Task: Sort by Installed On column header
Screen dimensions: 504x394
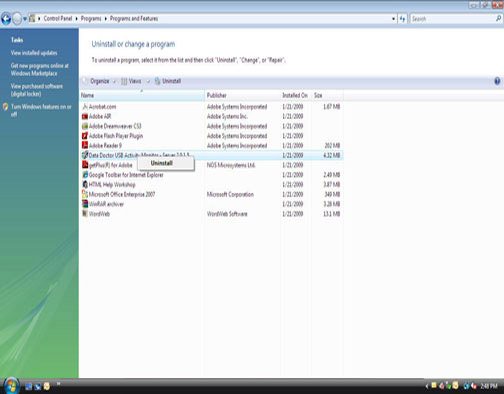Action: click(x=295, y=95)
